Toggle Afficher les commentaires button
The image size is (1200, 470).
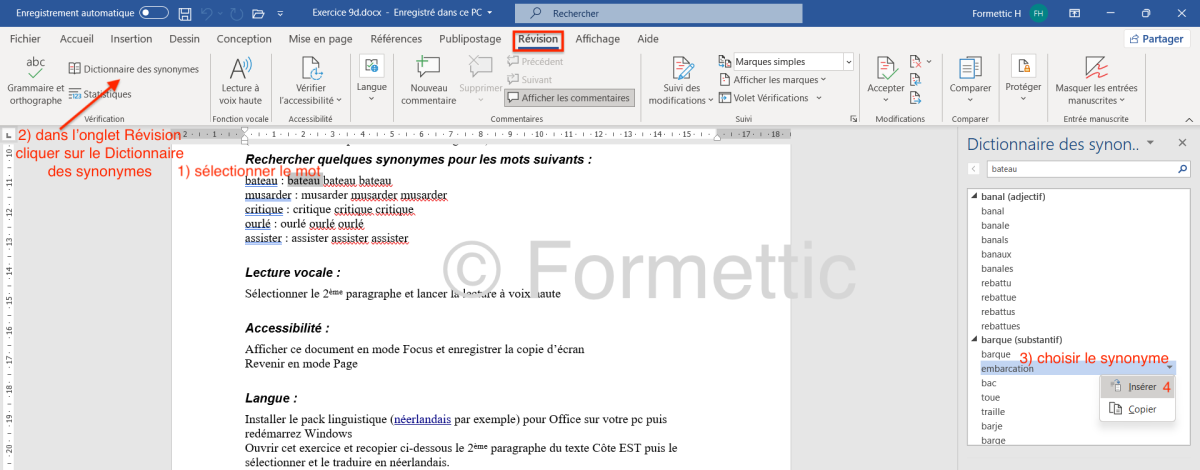(569, 98)
